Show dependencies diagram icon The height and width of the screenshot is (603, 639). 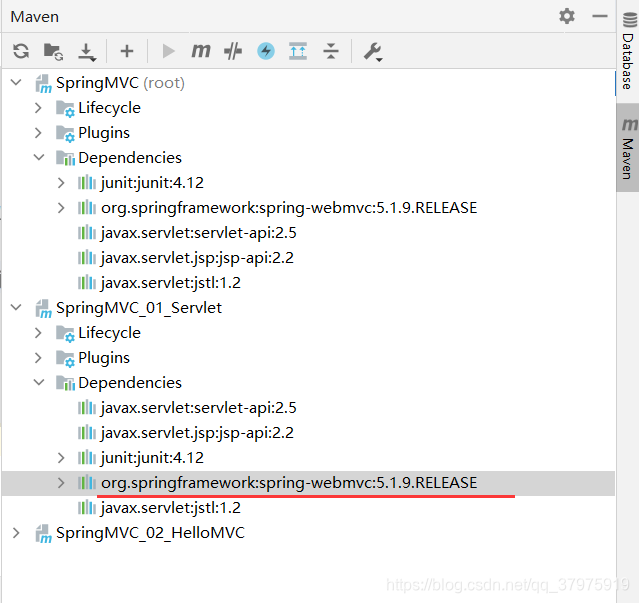[x=298, y=51]
